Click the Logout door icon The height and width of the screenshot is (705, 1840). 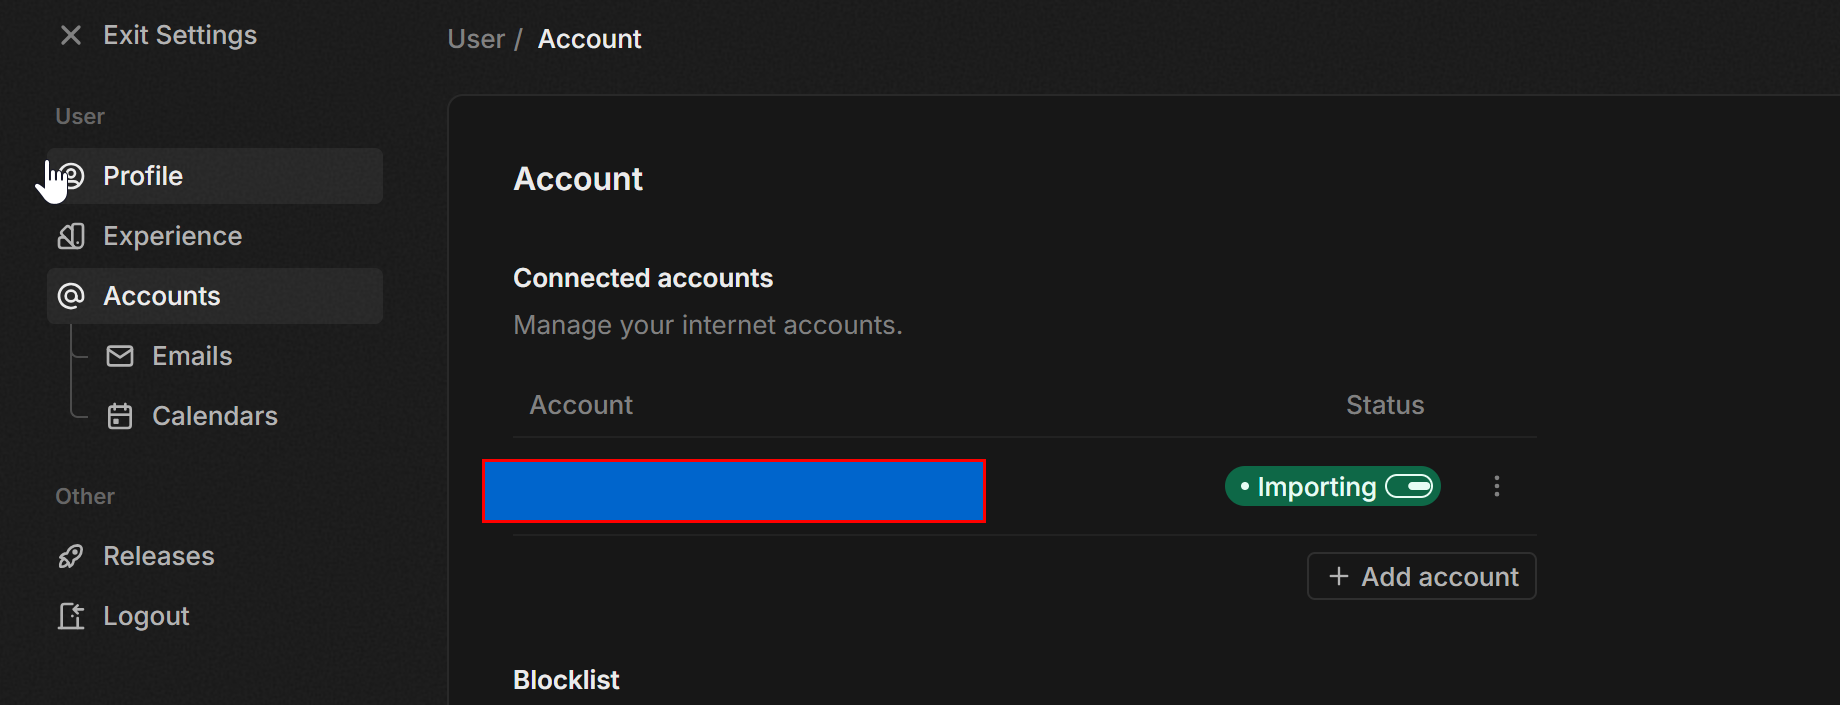coord(71,616)
